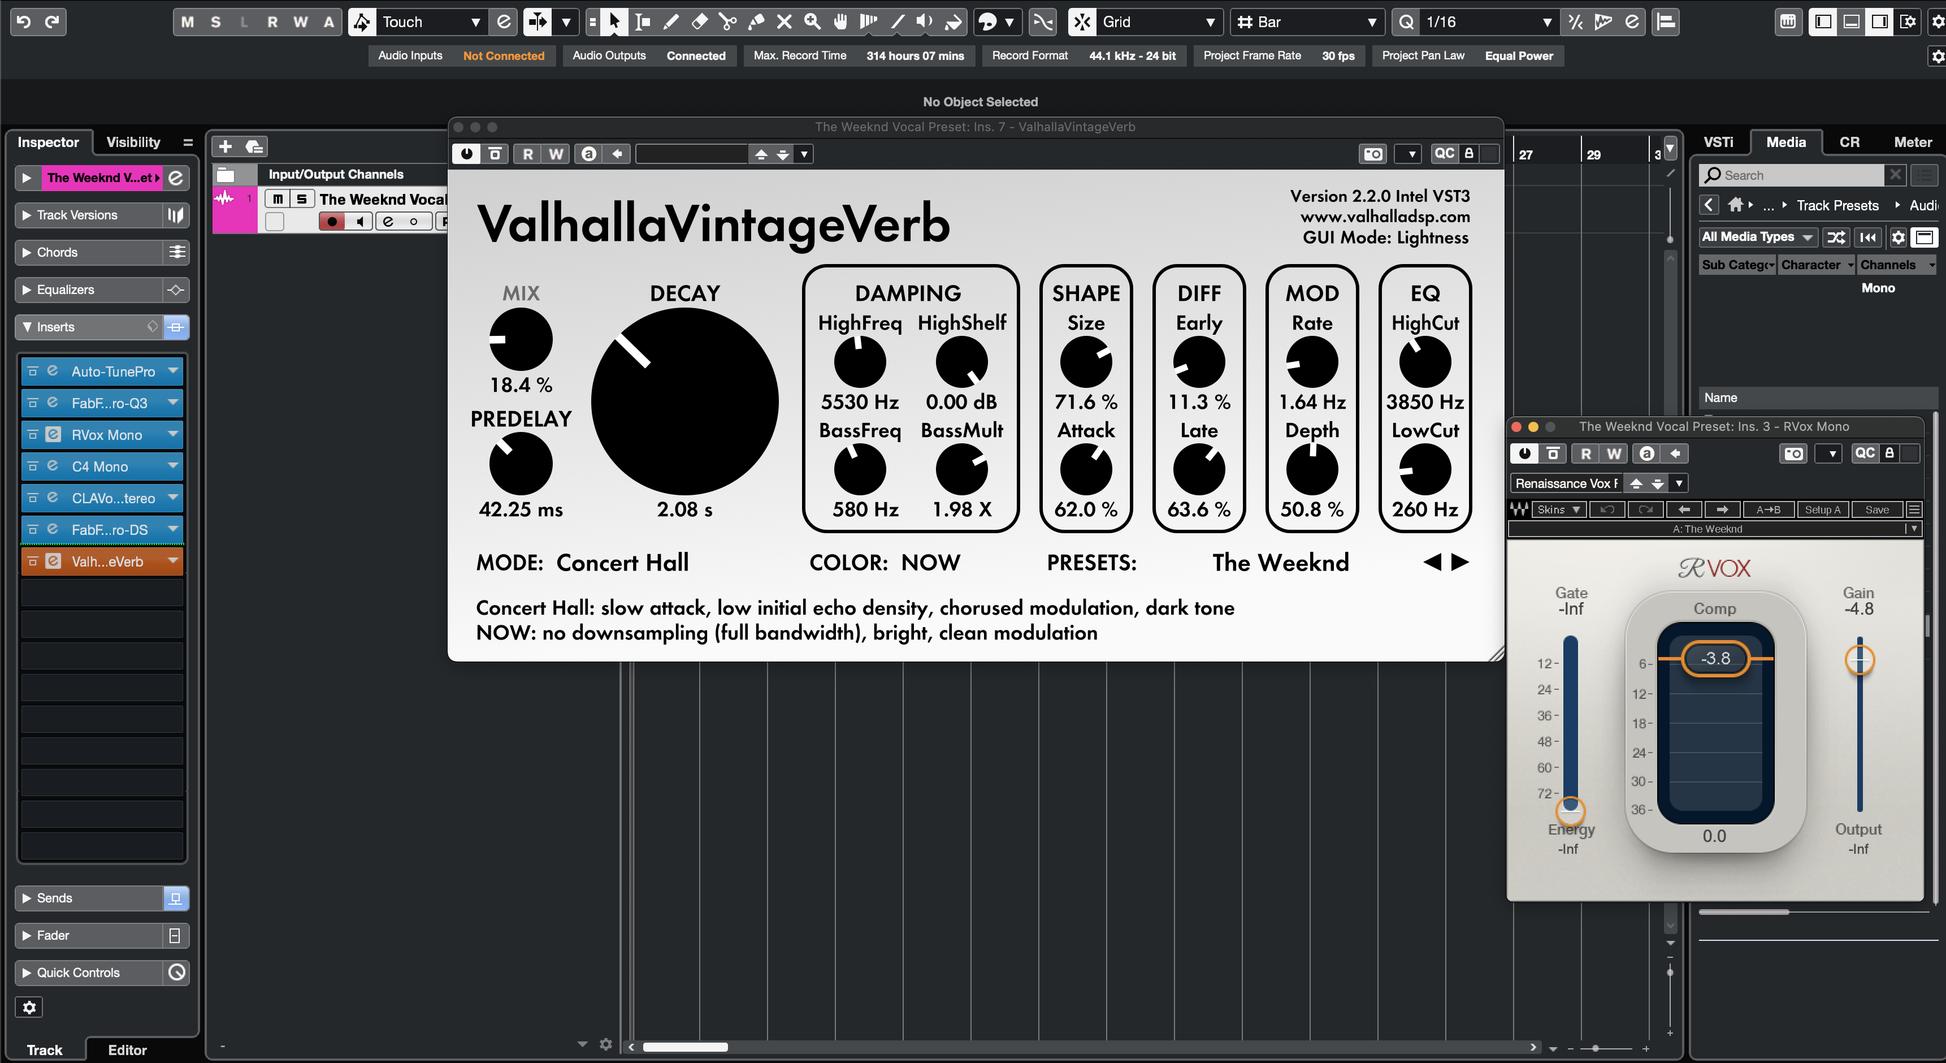Viewport: 1946px width, 1063px height.
Task: Click the Concert Hall mode selector
Action: [622, 563]
